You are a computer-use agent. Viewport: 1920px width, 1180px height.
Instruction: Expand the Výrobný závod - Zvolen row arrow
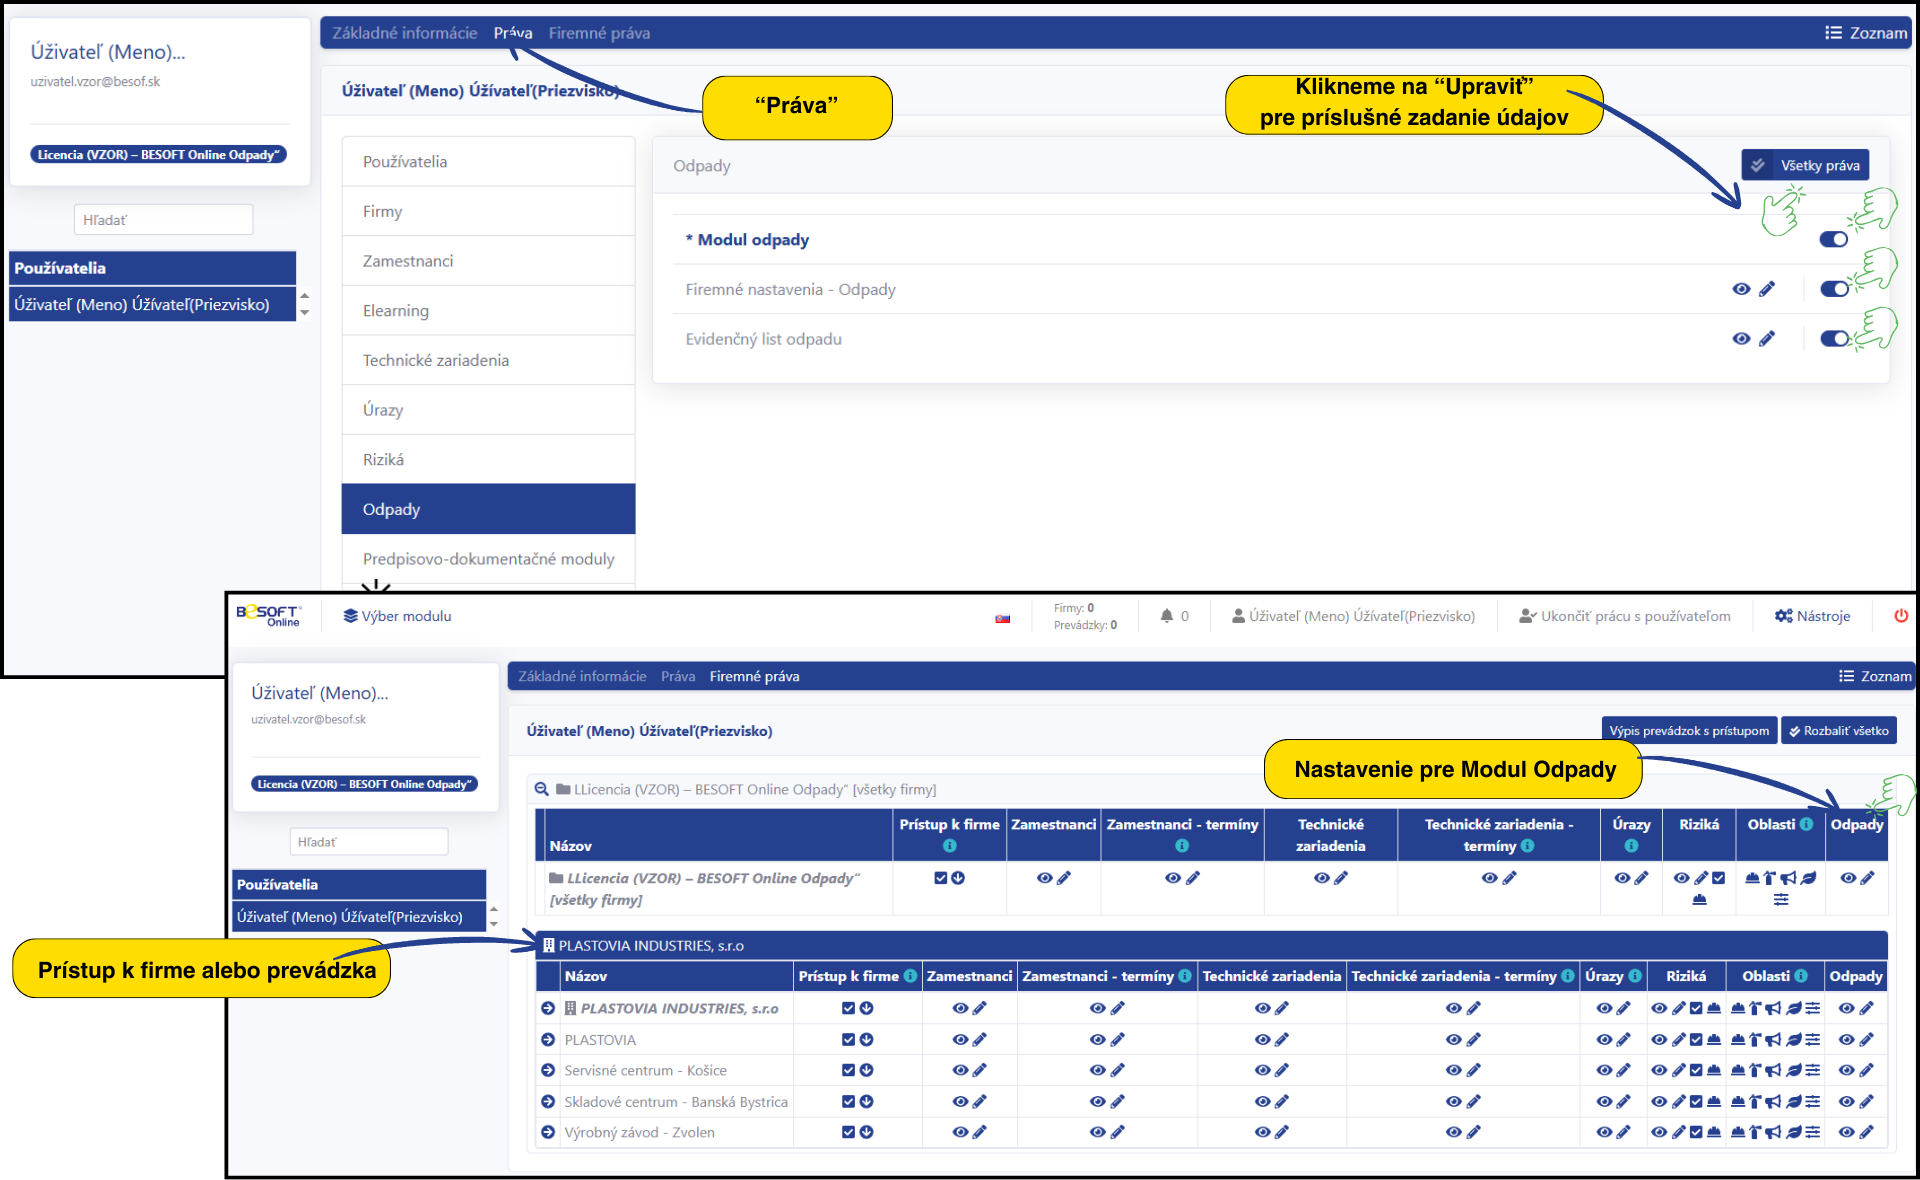[x=548, y=1132]
